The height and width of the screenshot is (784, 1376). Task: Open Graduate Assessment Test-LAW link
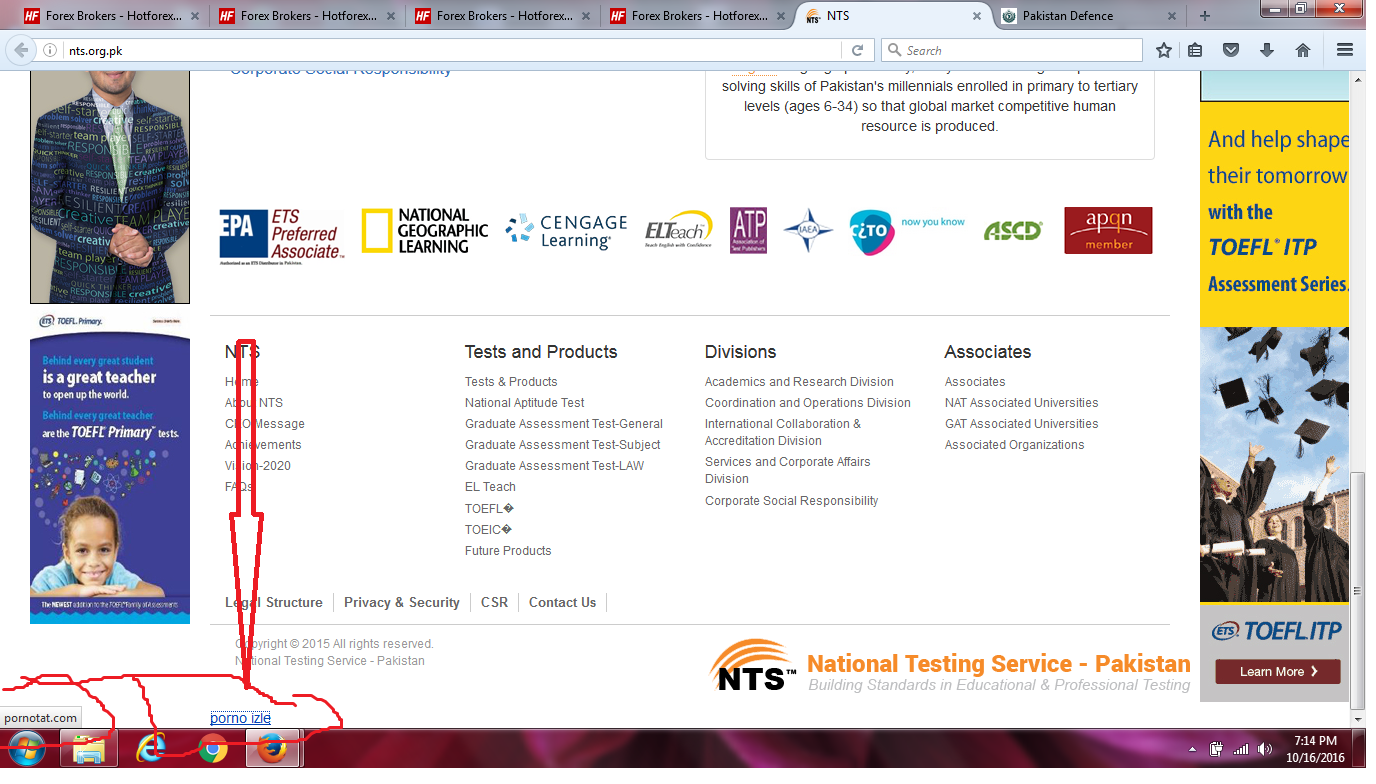pyautogui.click(x=554, y=466)
